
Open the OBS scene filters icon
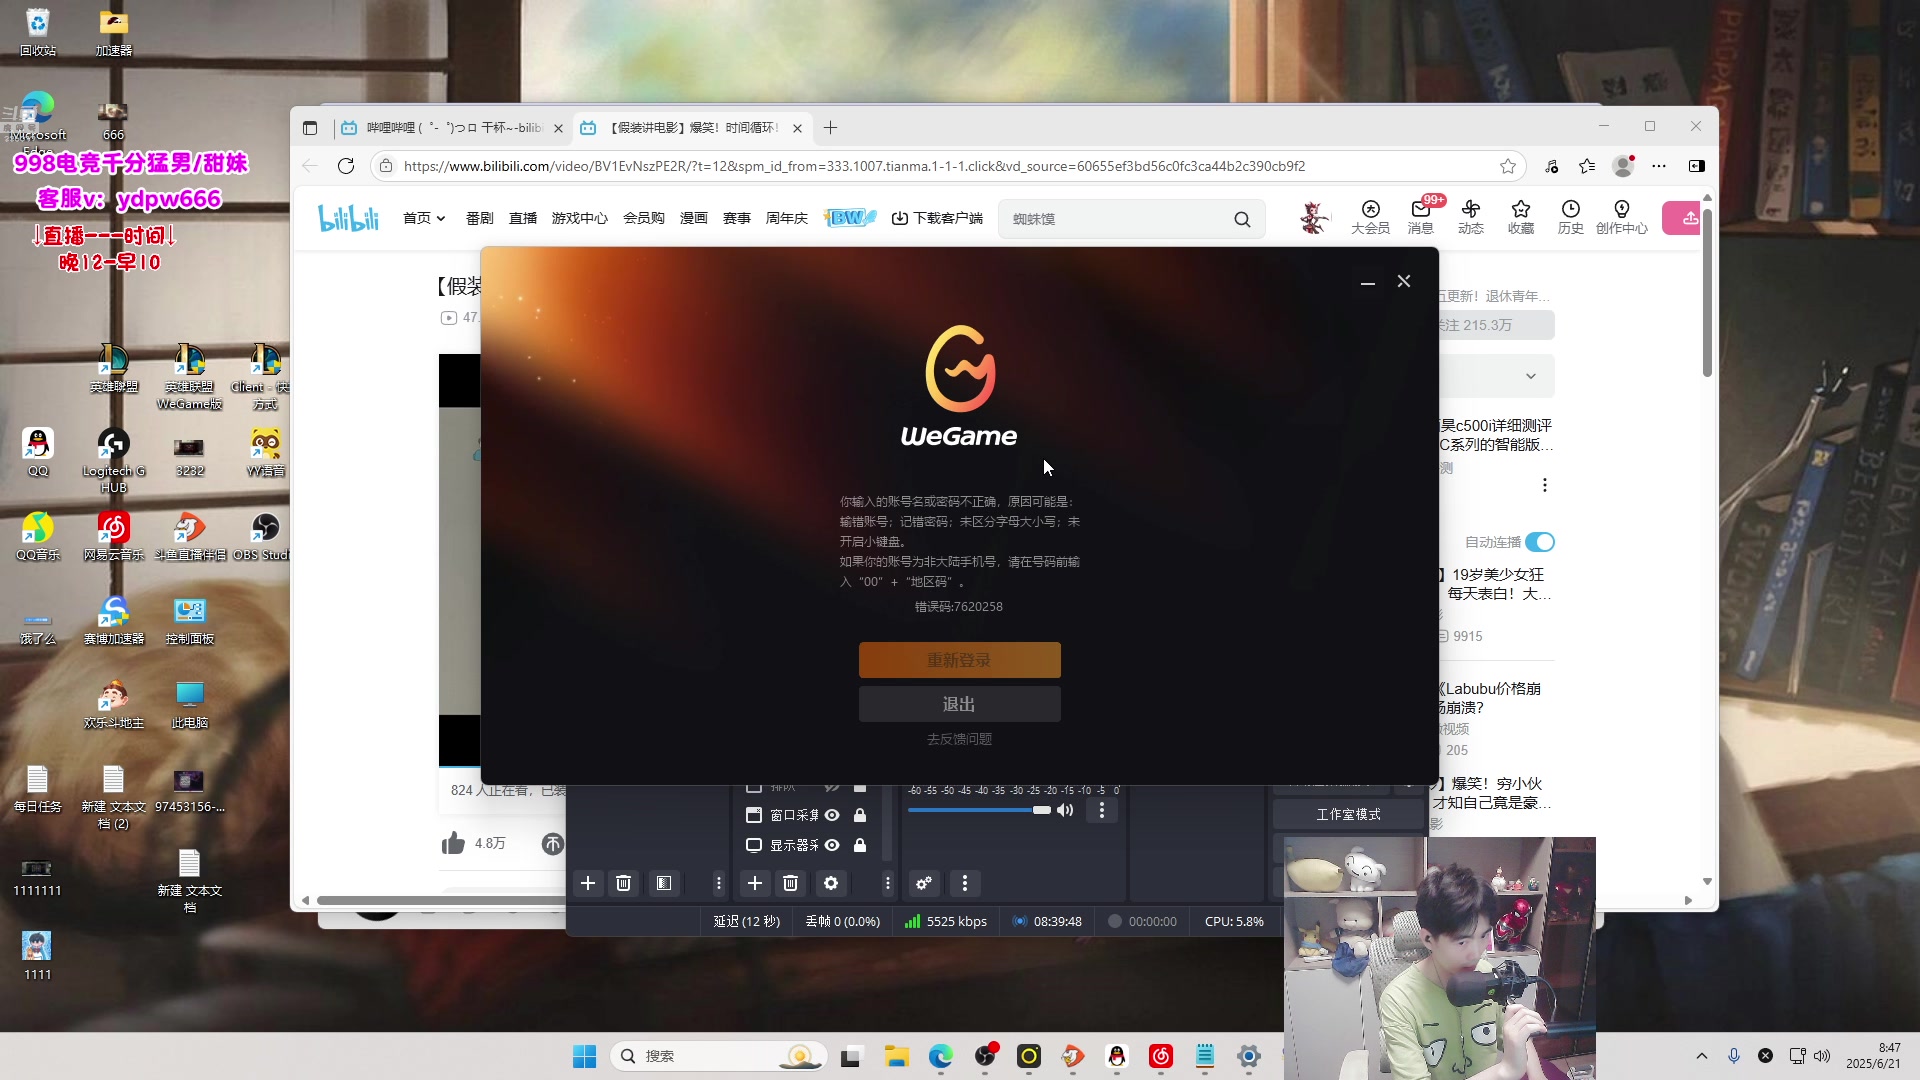click(664, 883)
